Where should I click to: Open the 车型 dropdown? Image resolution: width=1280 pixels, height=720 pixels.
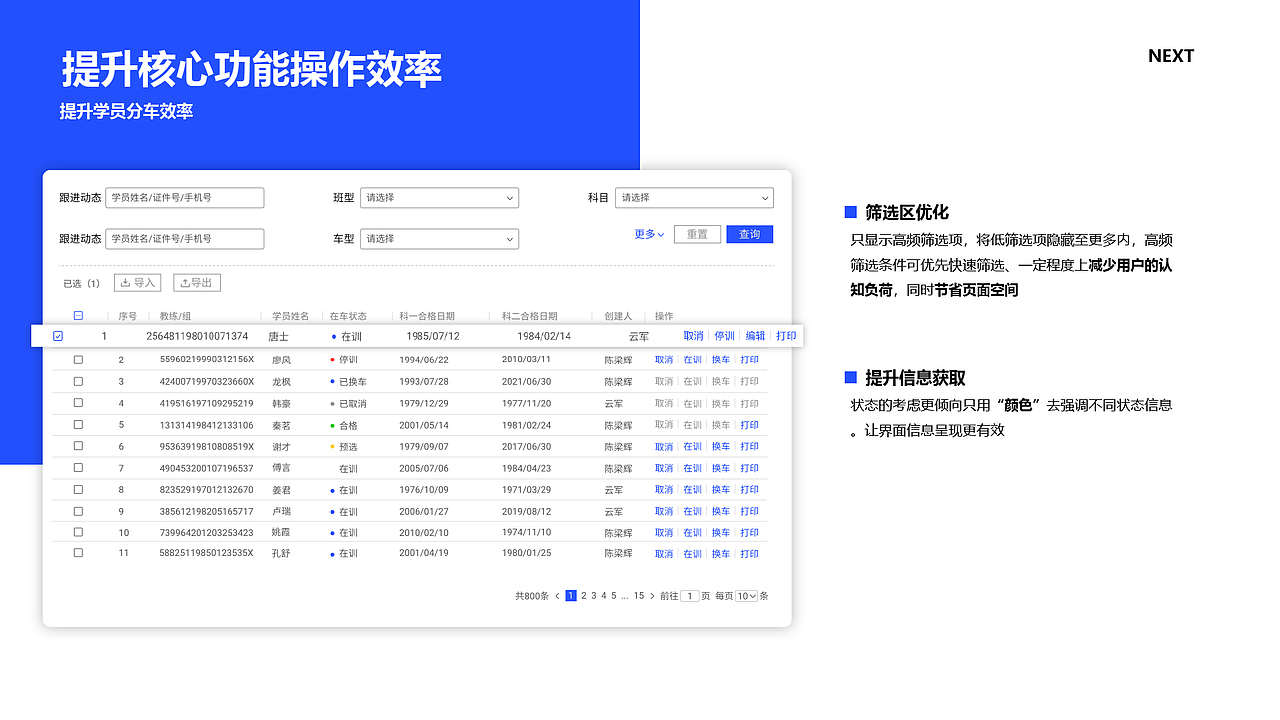coord(439,239)
